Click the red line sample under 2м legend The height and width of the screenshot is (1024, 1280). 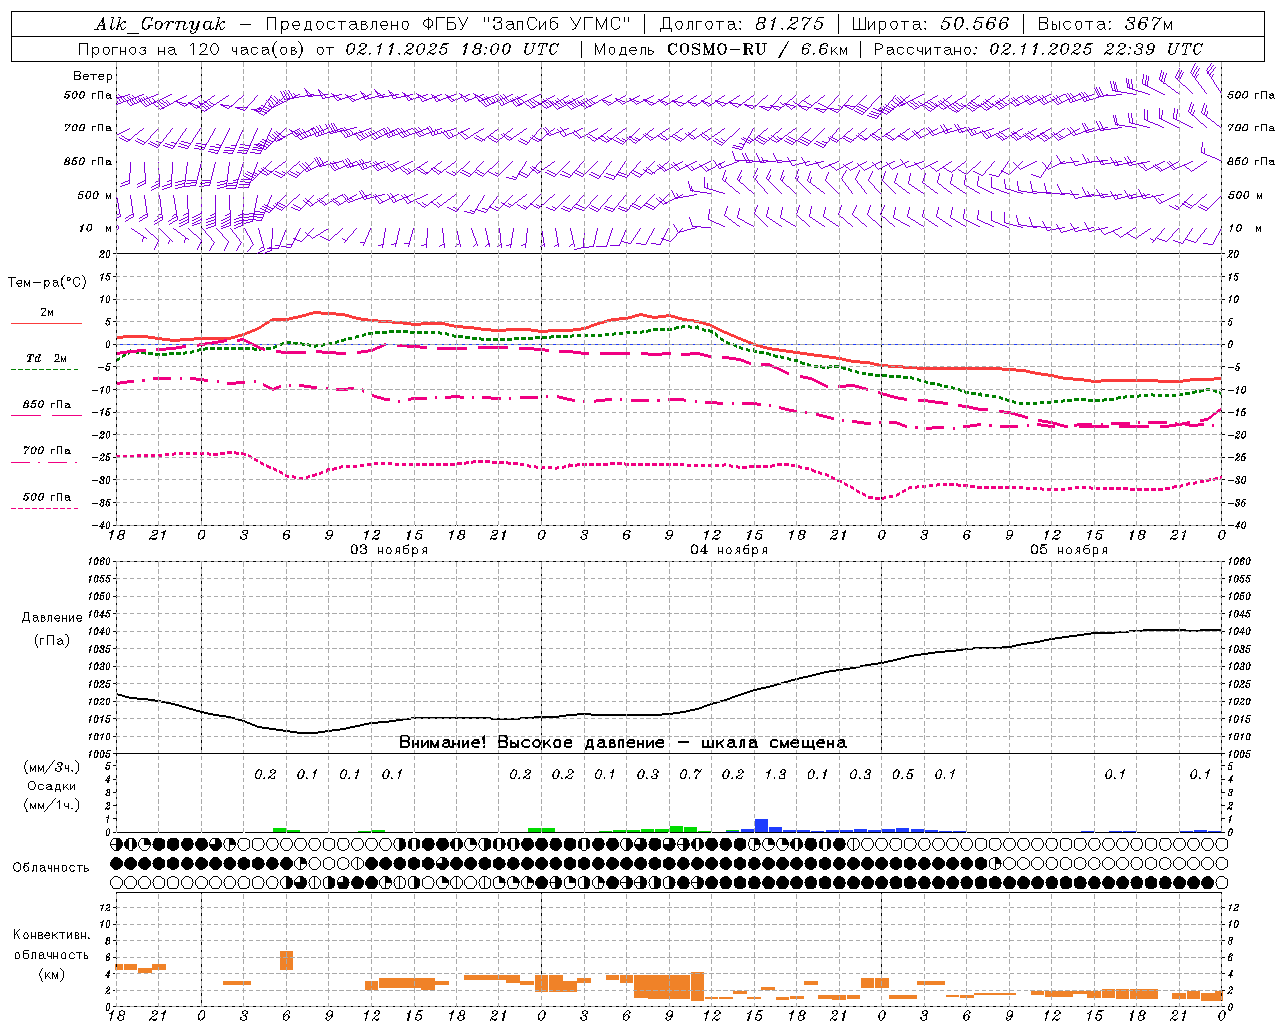(46, 323)
